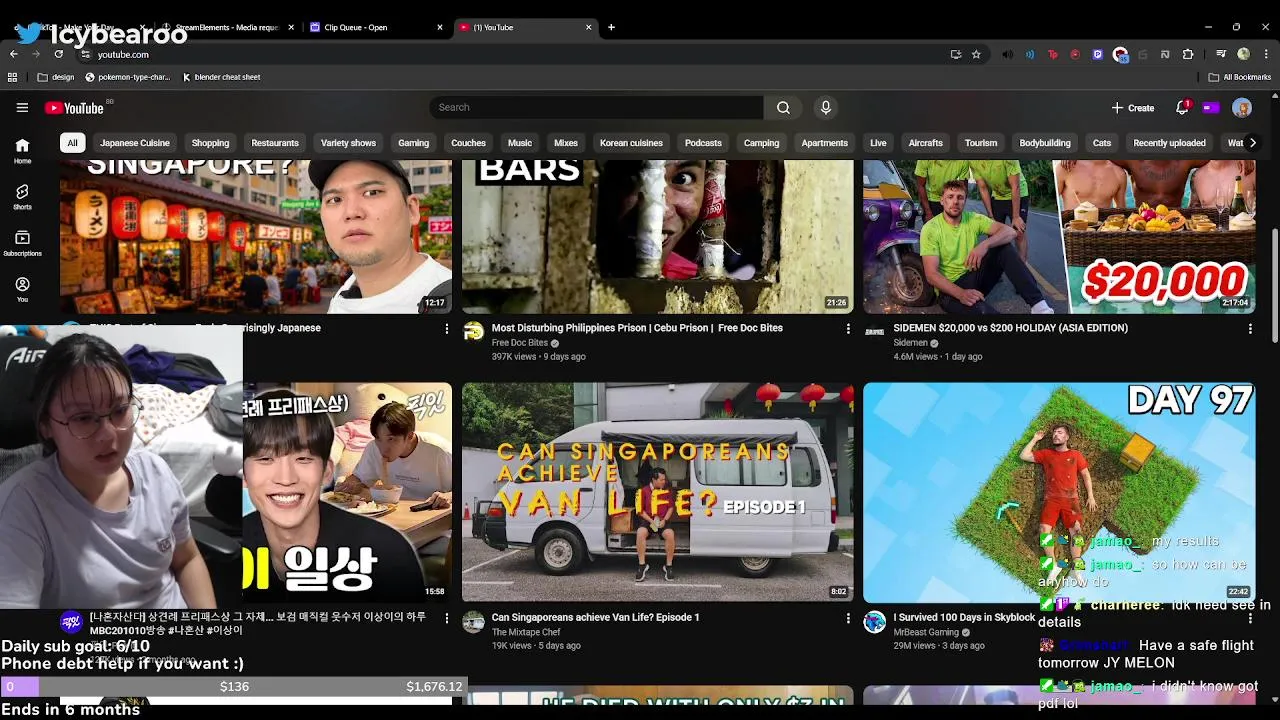Click the Create button
Screen dimensions: 1280x720
pos(1132,107)
